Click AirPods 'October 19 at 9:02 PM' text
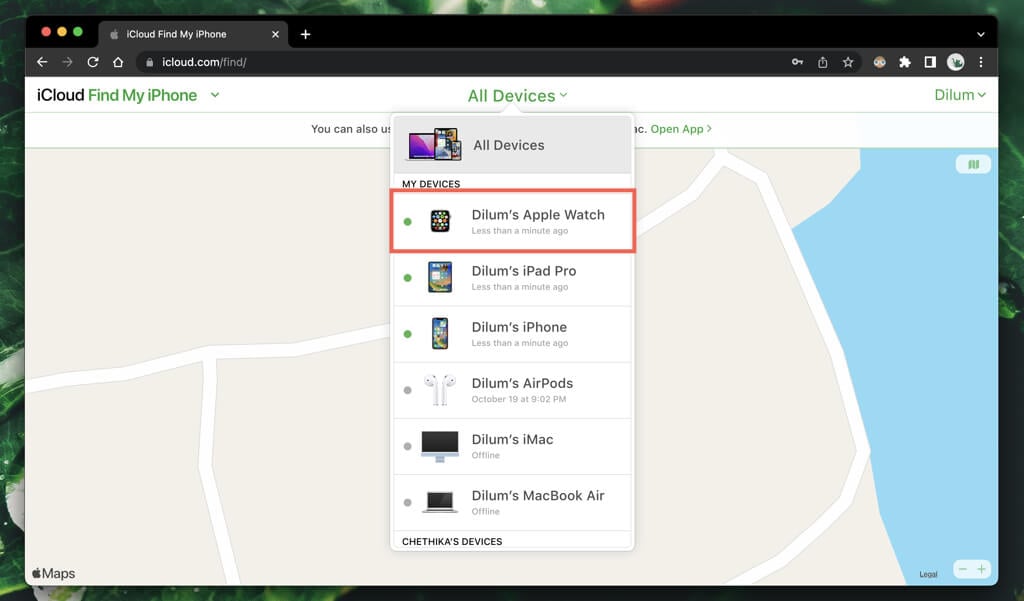 (519, 399)
